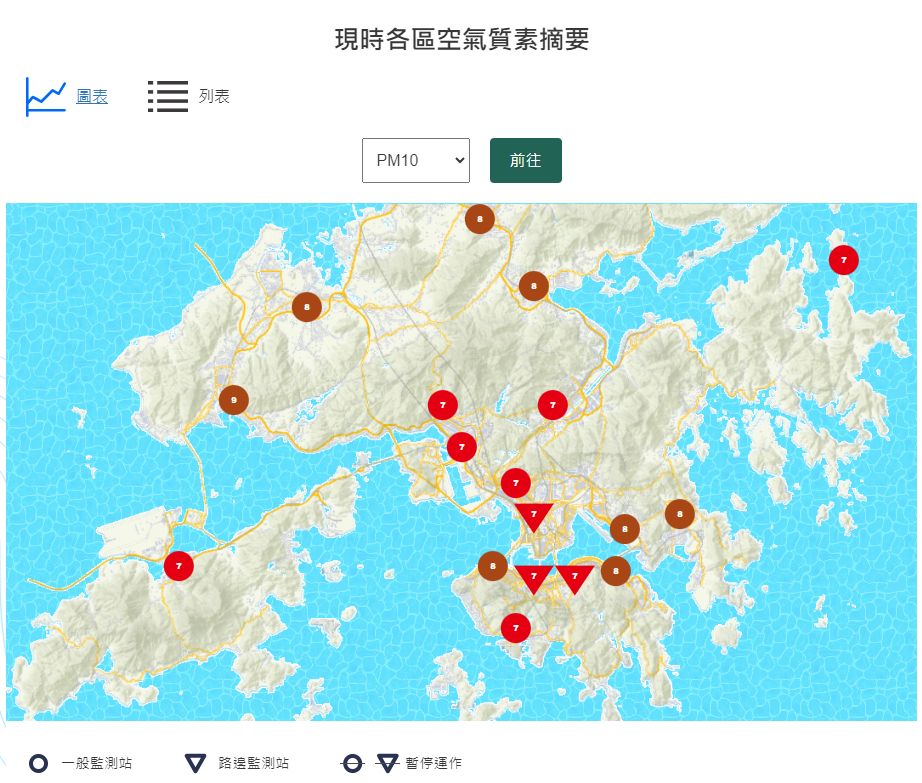Select the northern station marker at map top

(479, 217)
